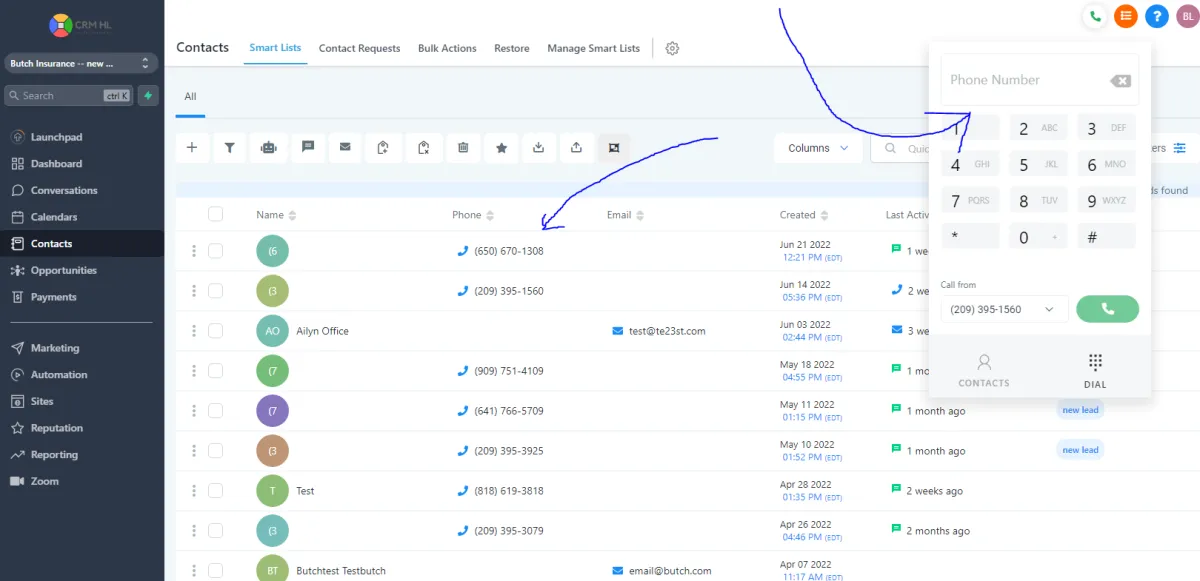Select checkbox for the (209) 395-1560 contact
Screen dimensions: 1200x581
pos(215,291)
